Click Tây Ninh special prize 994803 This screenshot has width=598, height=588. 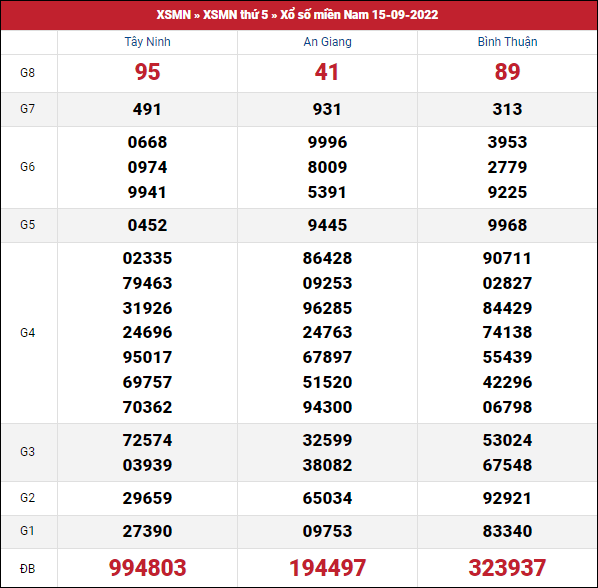coord(148,567)
